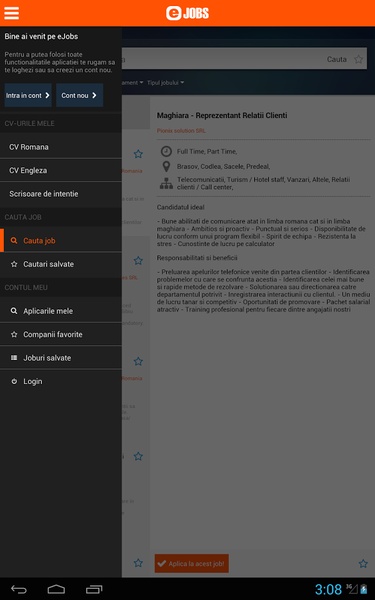Expand the Tipul jobului filter dropdown
The image size is (375, 600).
[x=165, y=83]
